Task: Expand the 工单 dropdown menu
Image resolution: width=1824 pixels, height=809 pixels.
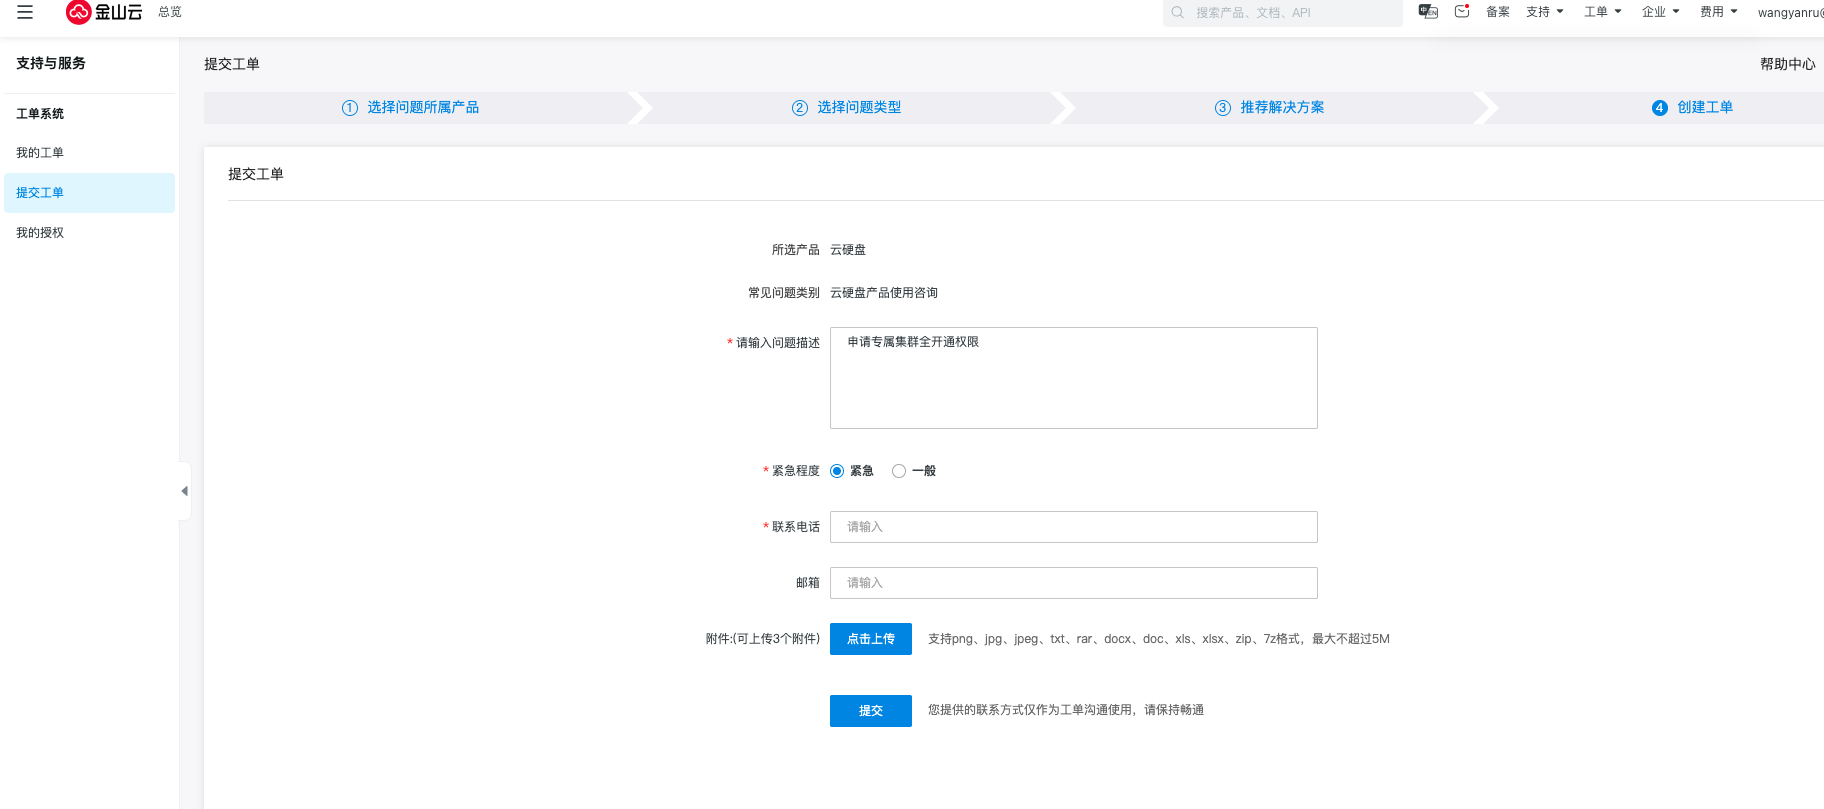Action: [x=1603, y=12]
